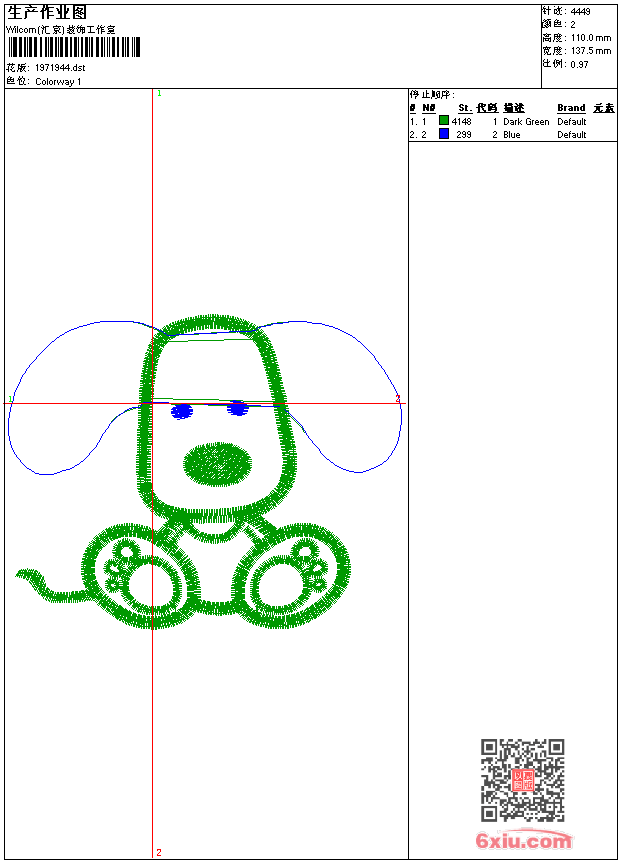This screenshot has height=860, width=620.
Task: Click the St. column header
Action: click(465, 108)
